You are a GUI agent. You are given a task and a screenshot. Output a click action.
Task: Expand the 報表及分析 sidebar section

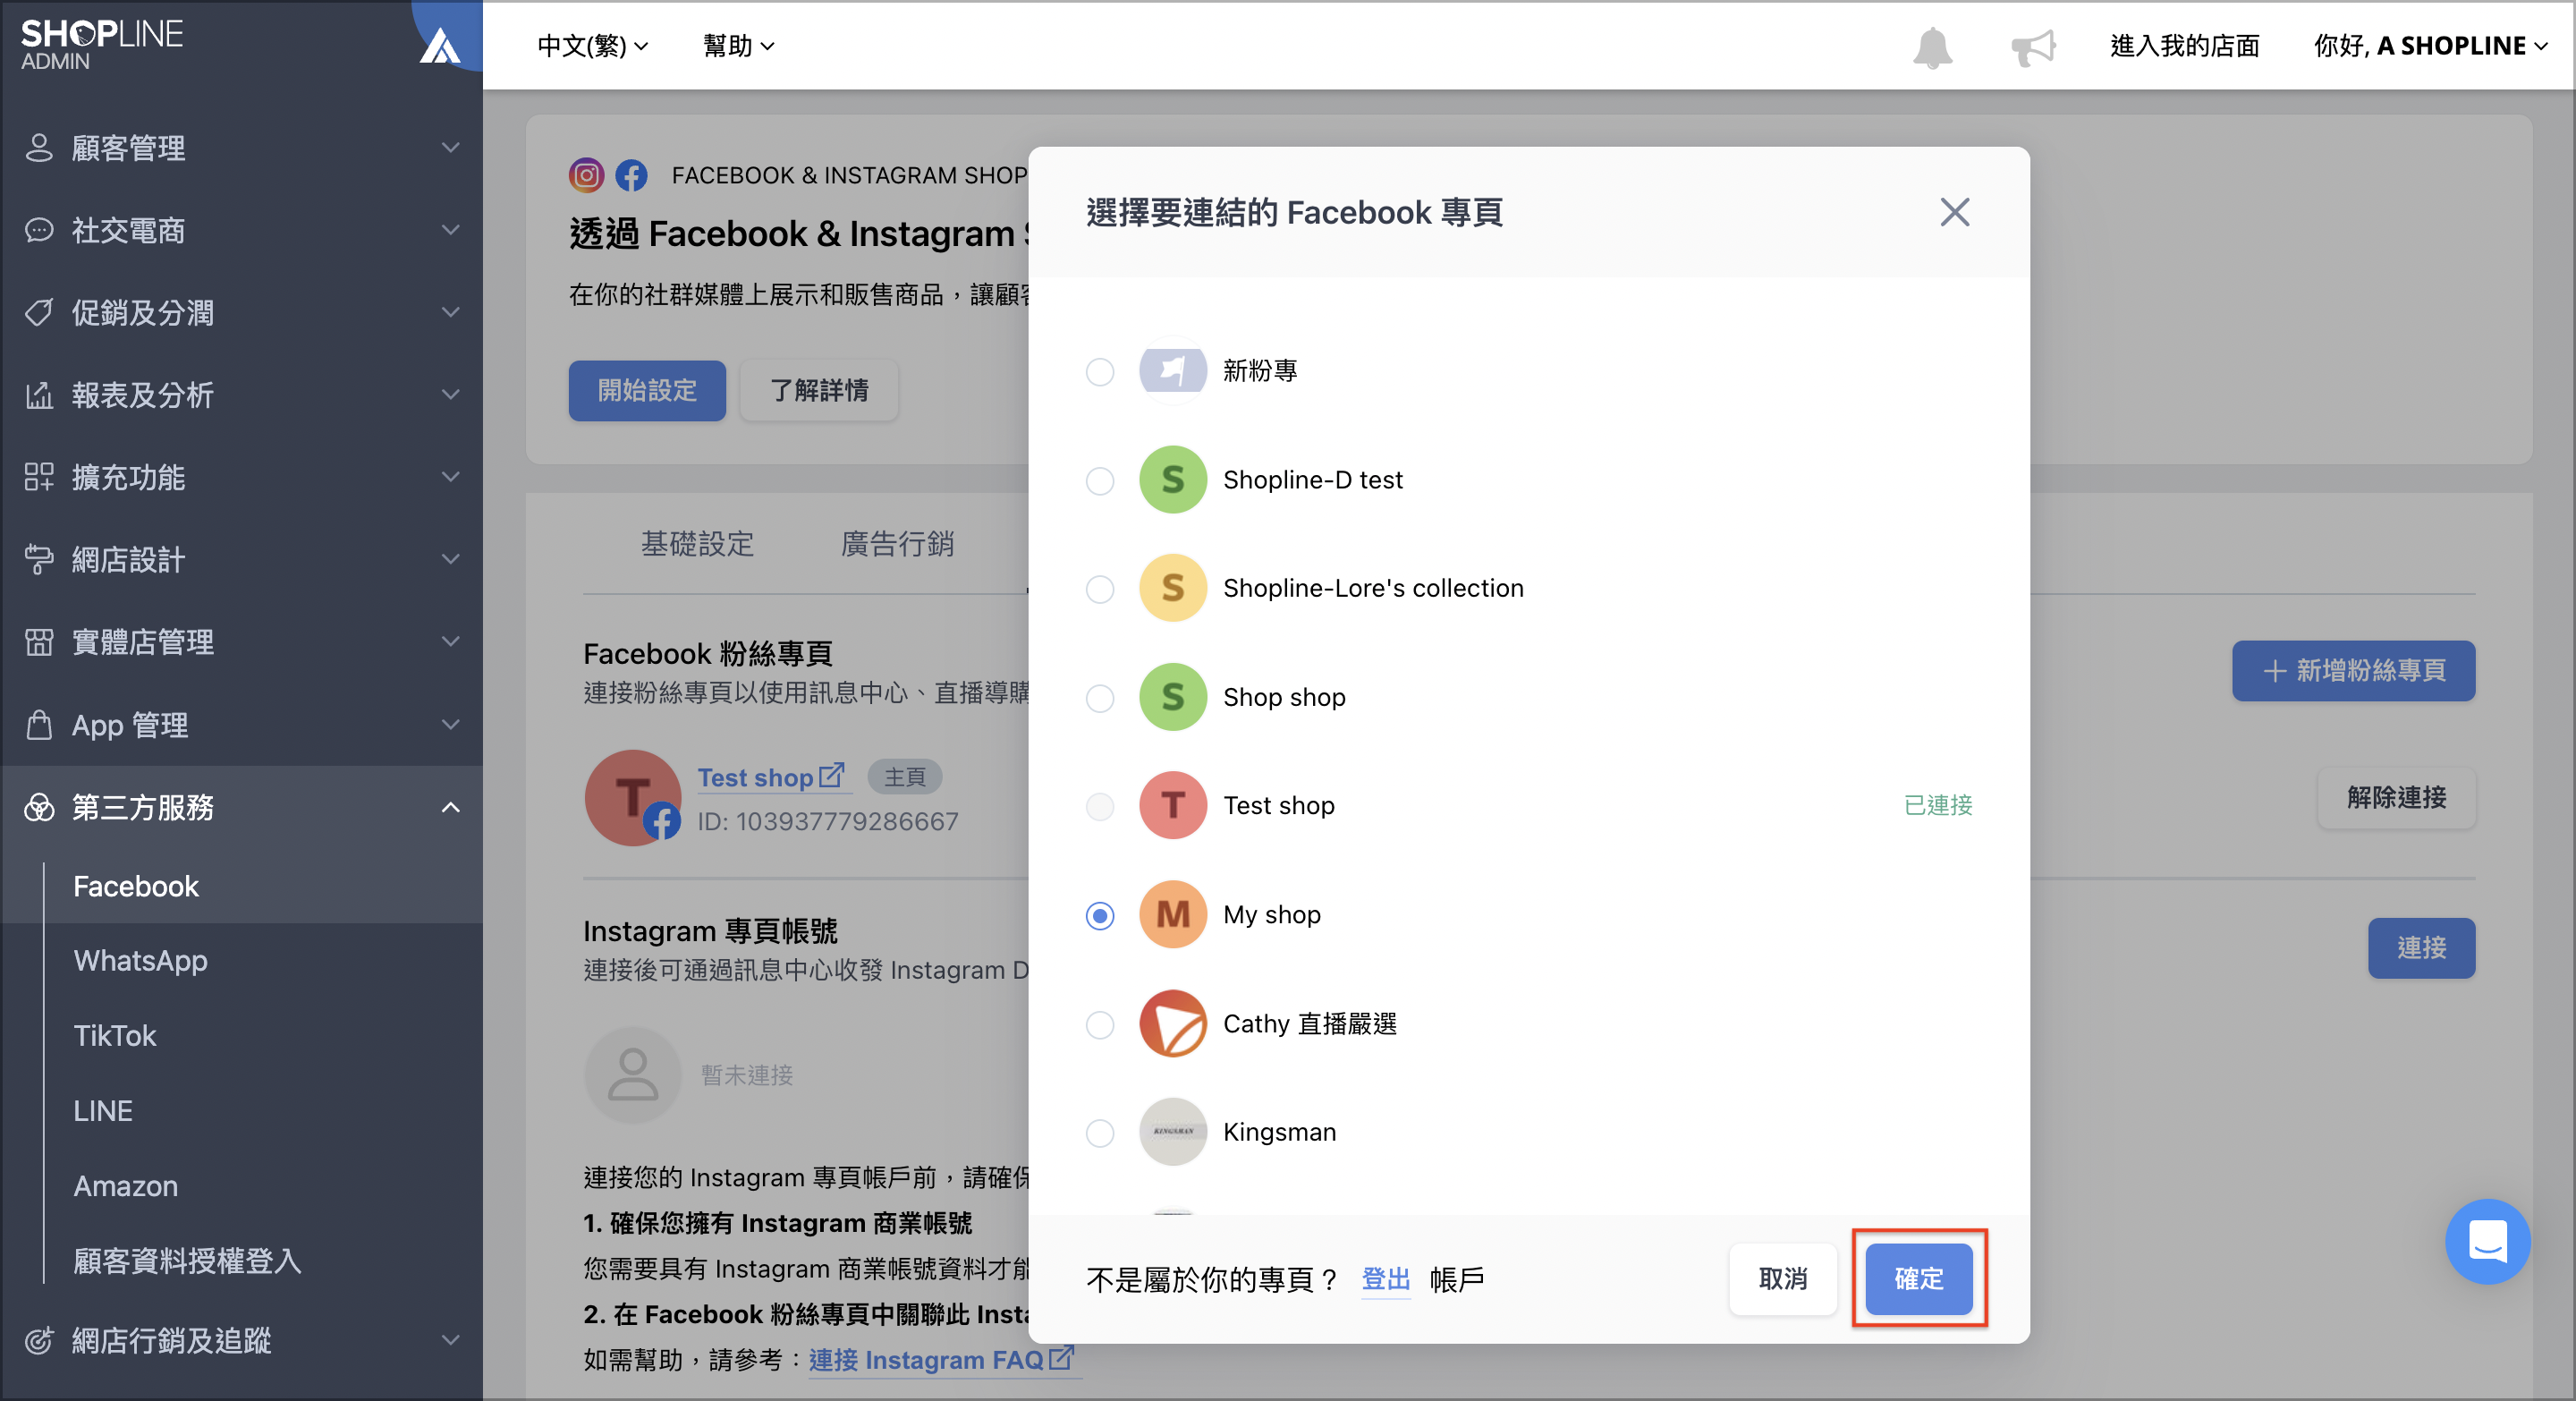(241, 394)
